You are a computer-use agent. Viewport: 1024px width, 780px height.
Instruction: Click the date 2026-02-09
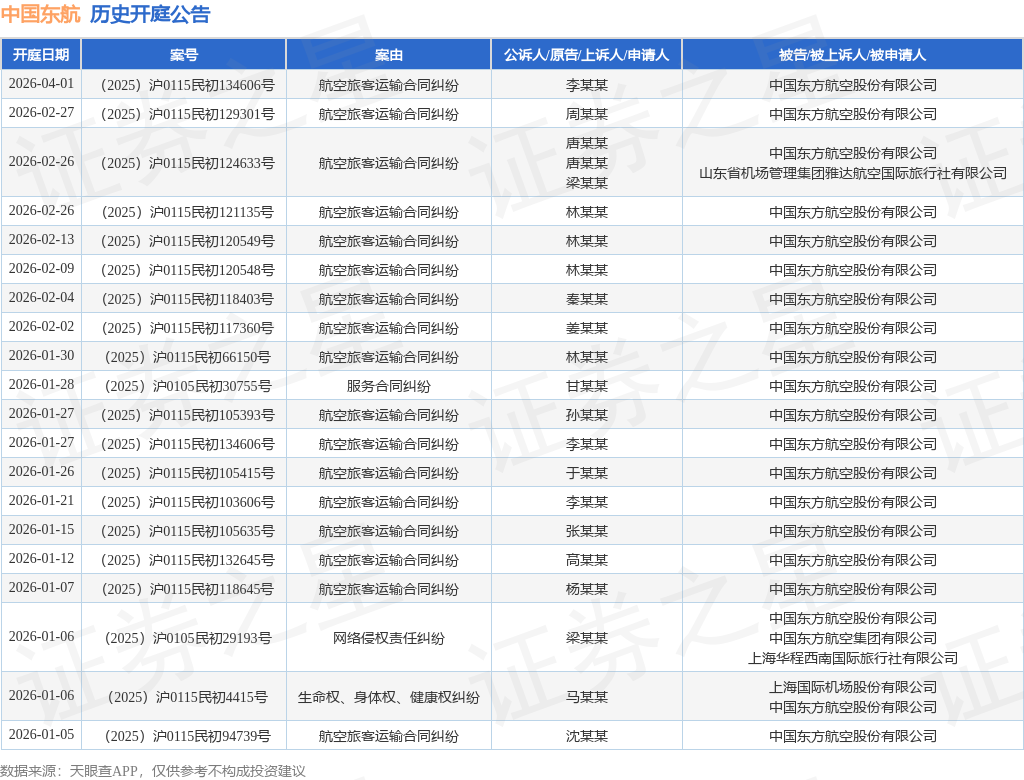[41, 268]
